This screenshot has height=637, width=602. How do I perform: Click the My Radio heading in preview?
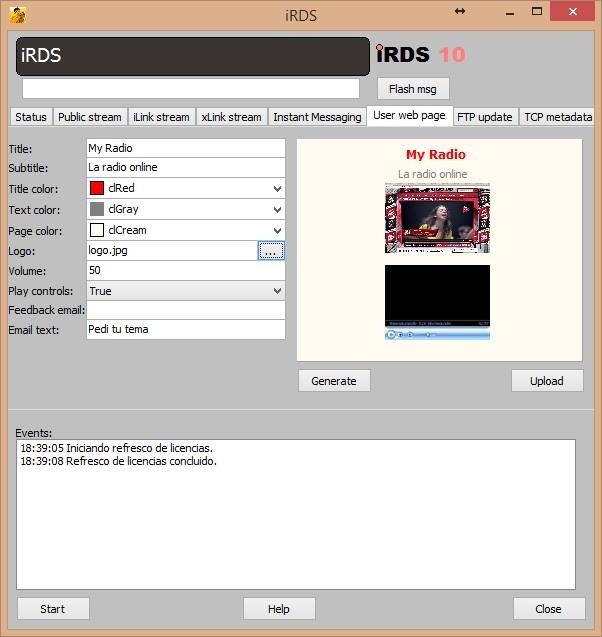click(x=436, y=155)
